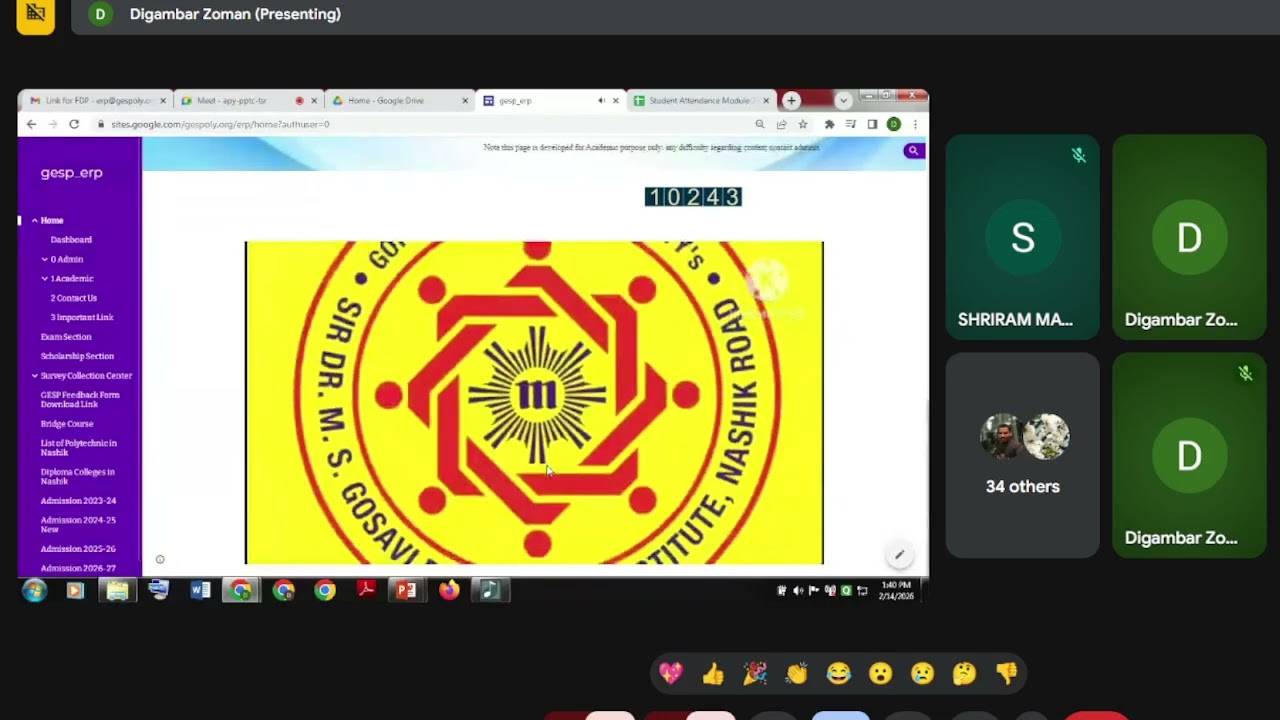This screenshot has width=1280, height=720.
Task: Open the Dashboard page link
Action: (71, 240)
